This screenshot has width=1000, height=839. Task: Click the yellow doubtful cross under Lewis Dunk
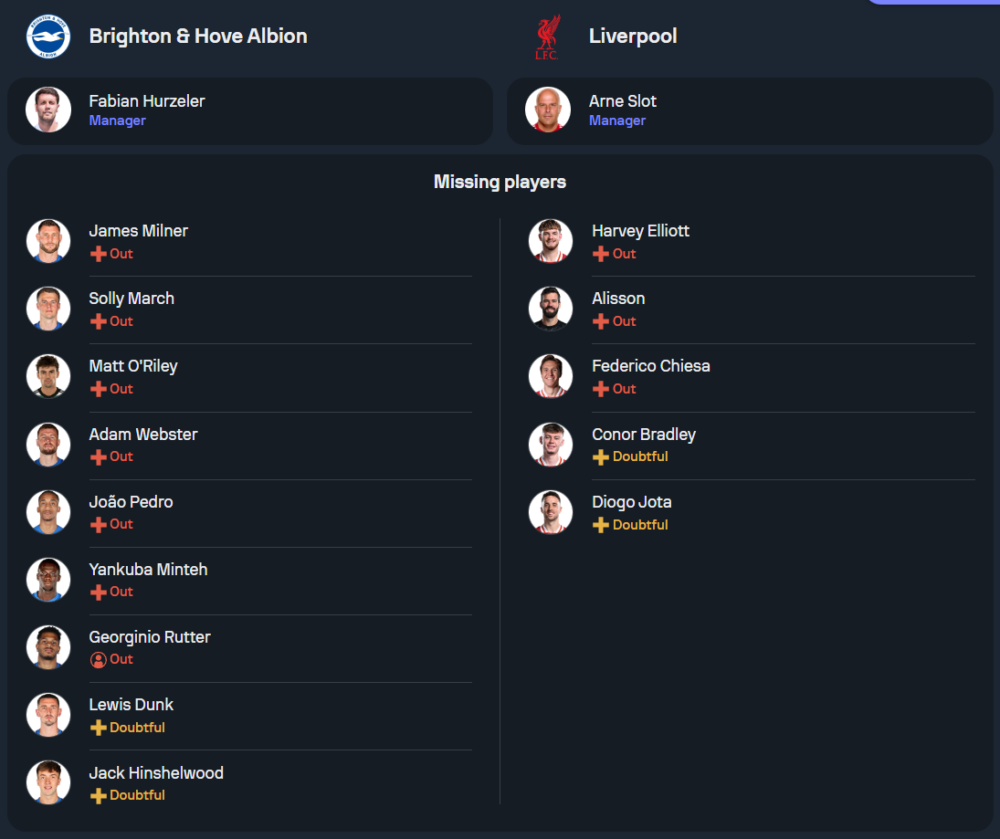(x=98, y=728)
